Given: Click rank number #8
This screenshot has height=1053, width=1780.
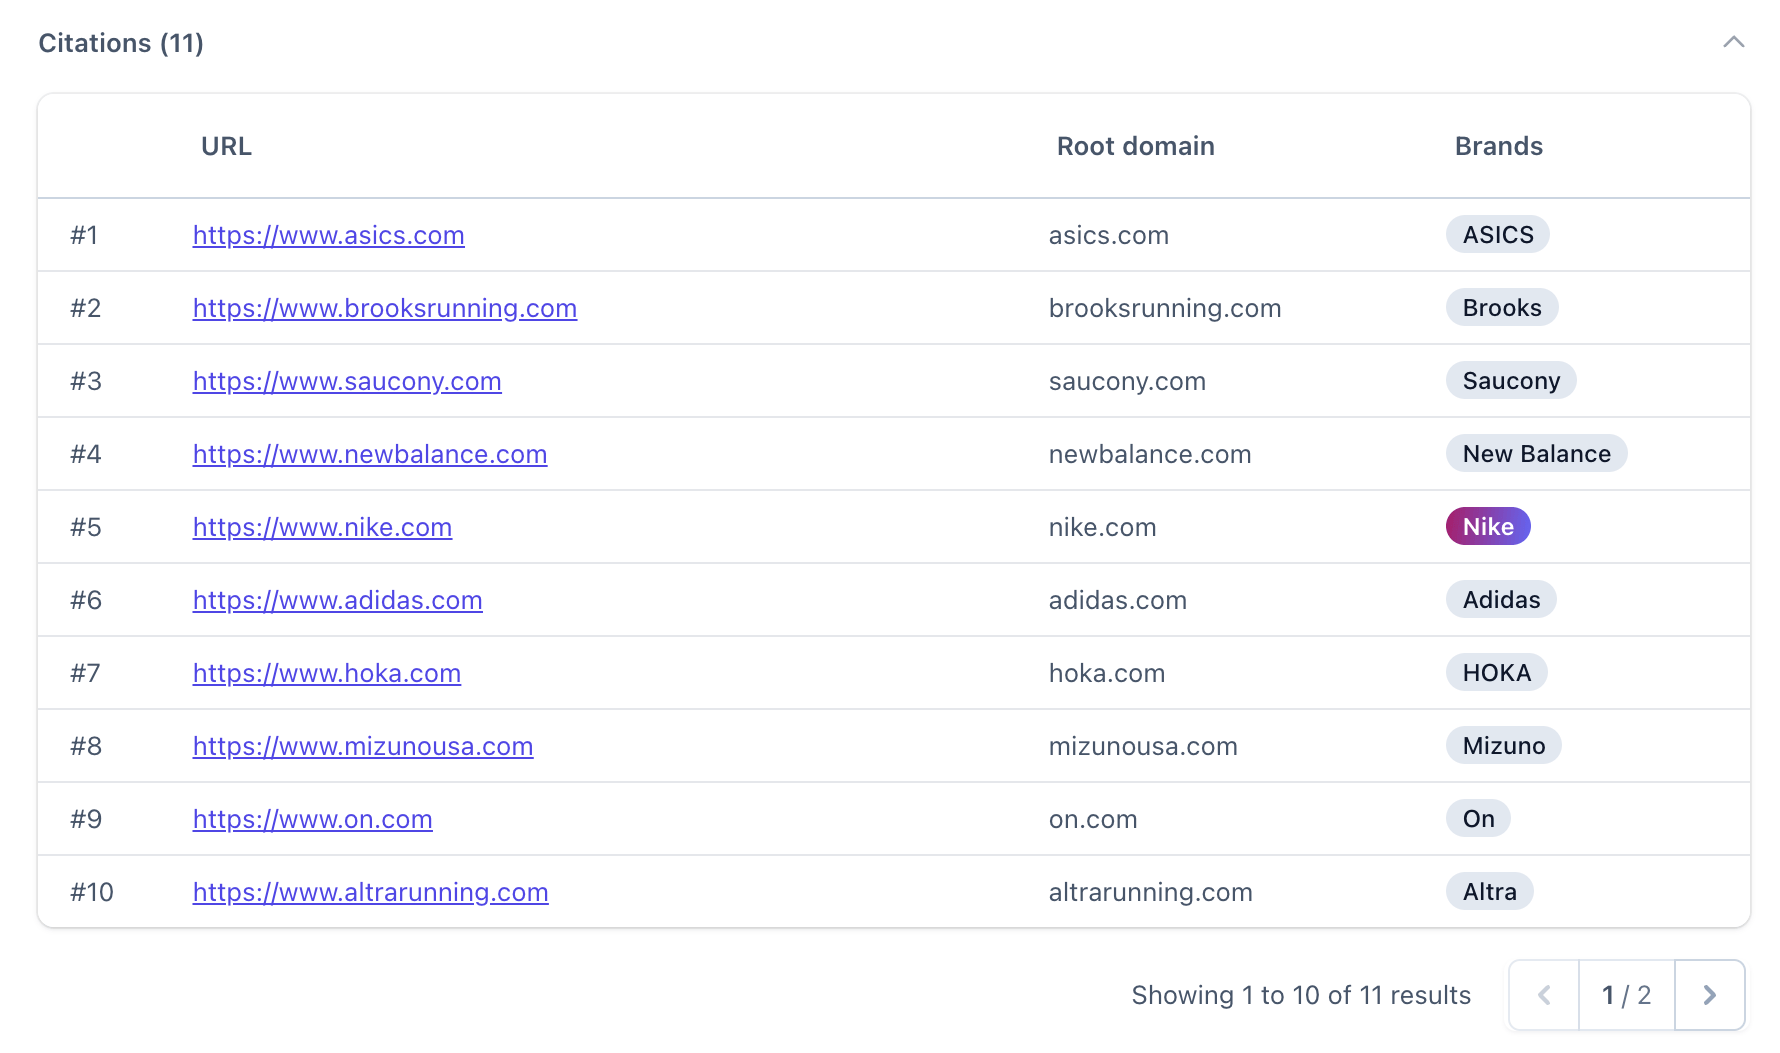Looking at the screenshot, I should coord(86,746).
